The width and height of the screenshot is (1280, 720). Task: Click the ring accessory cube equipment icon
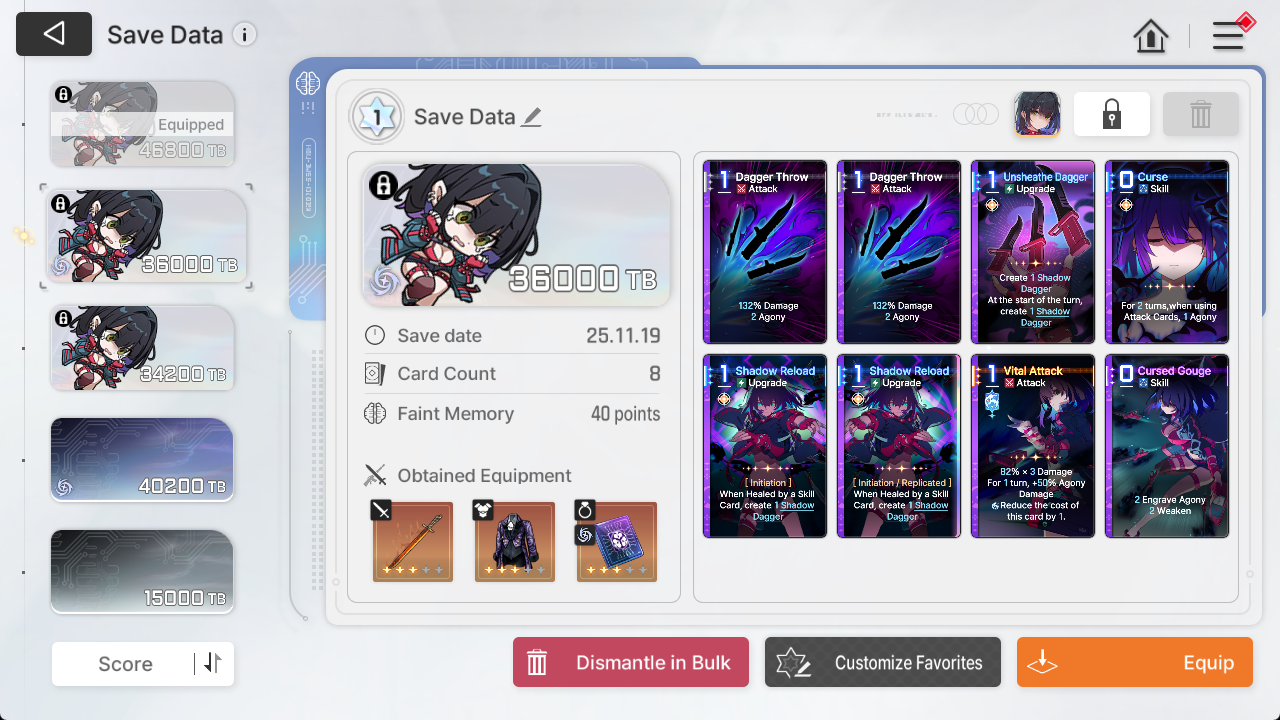617,541
